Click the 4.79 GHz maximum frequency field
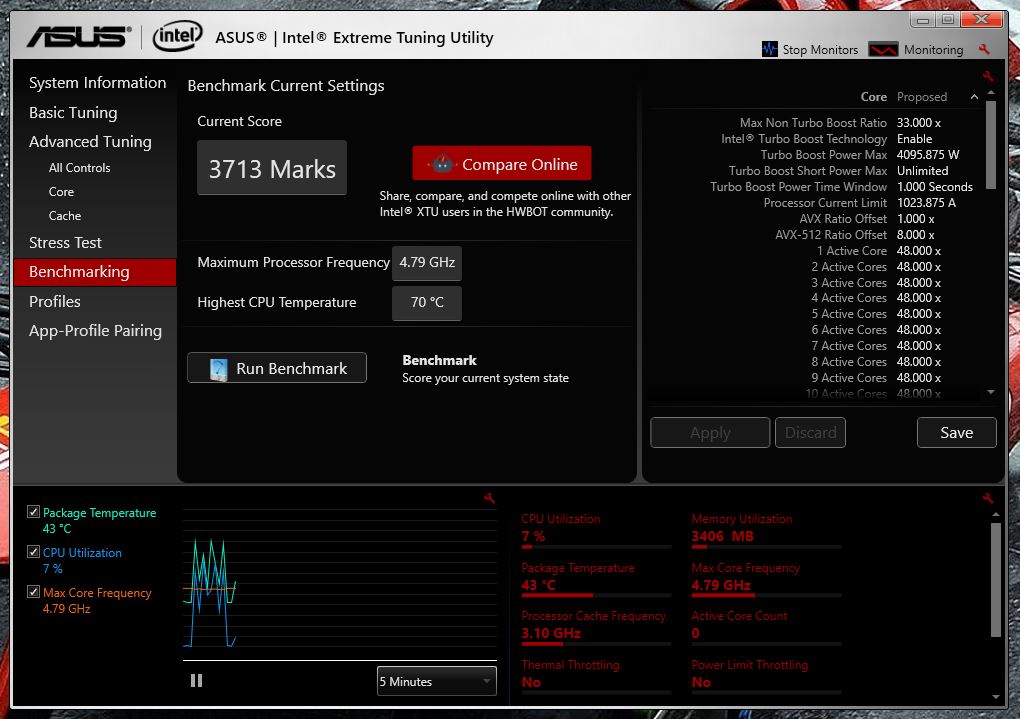Image resolution: width=1020 pixels, height=719 pixels. (x=427, y=263)
